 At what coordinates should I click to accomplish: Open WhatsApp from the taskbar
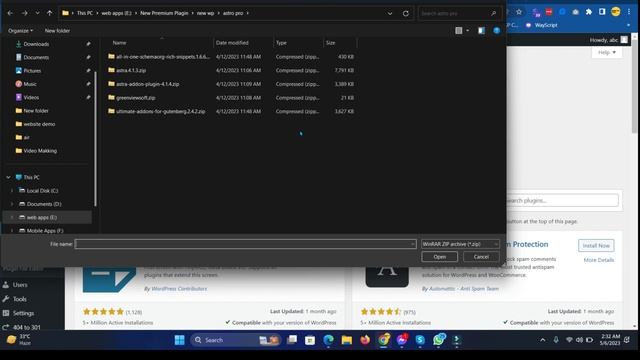[439, 340]
